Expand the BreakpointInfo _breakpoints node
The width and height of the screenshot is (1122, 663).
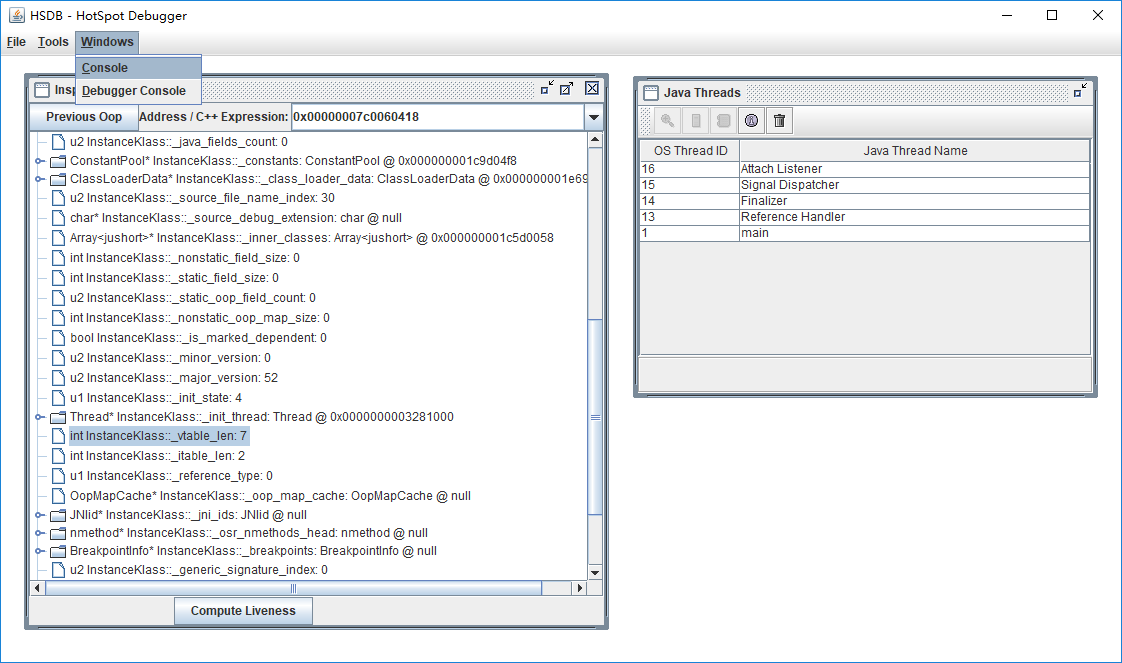tap(39, 551)
